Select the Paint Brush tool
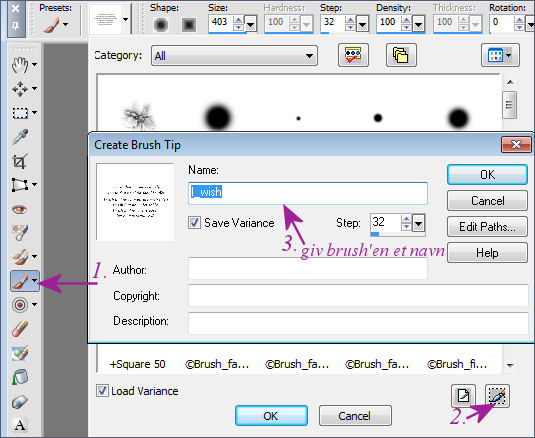535x438 pixels. (x=20, y=281)
